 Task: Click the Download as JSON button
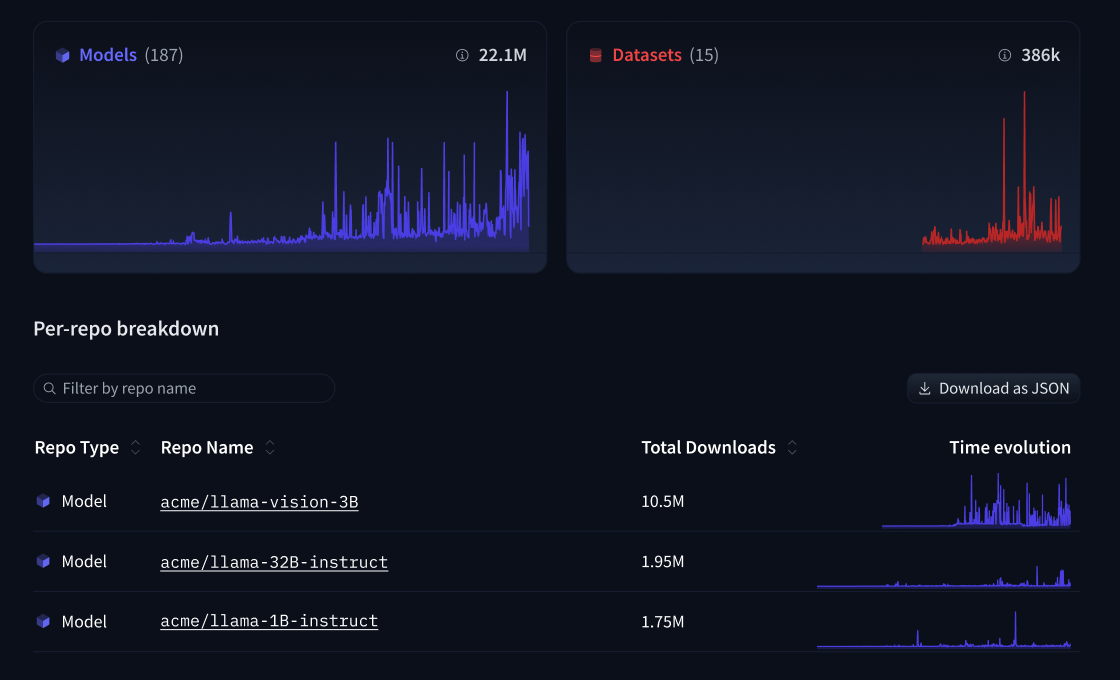993,388
